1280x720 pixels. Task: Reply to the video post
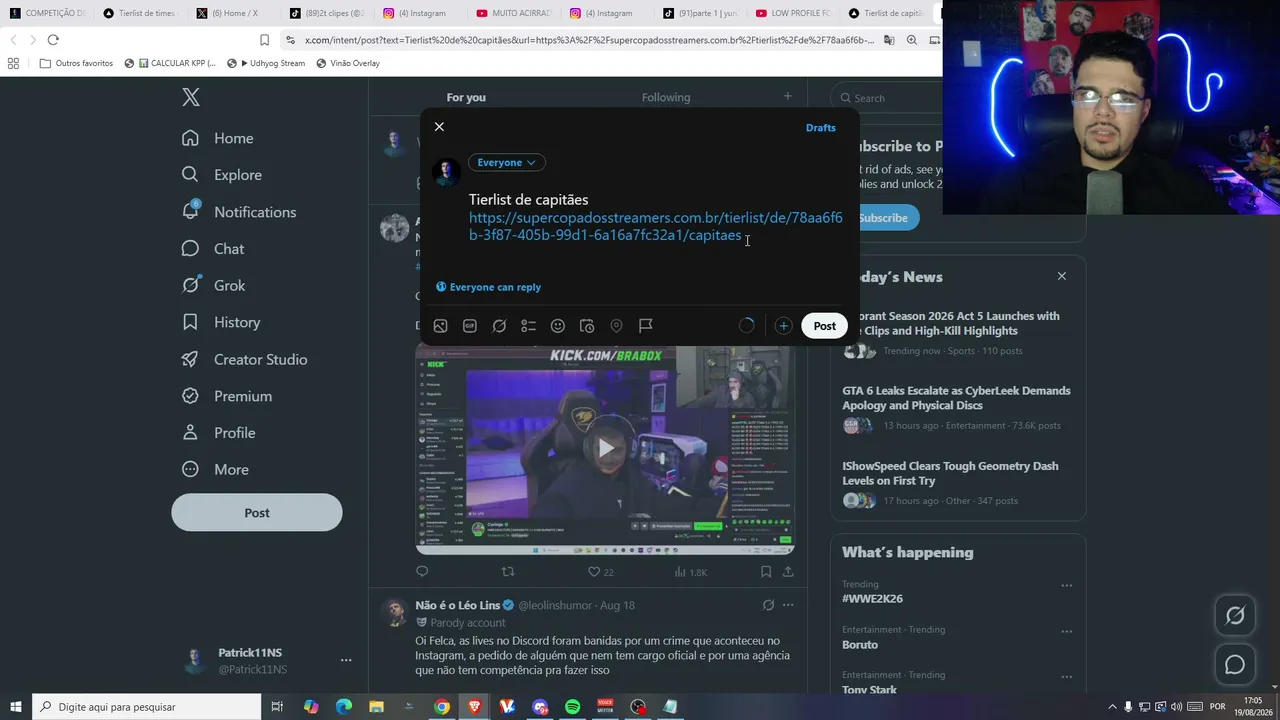(x=422, y=572)
